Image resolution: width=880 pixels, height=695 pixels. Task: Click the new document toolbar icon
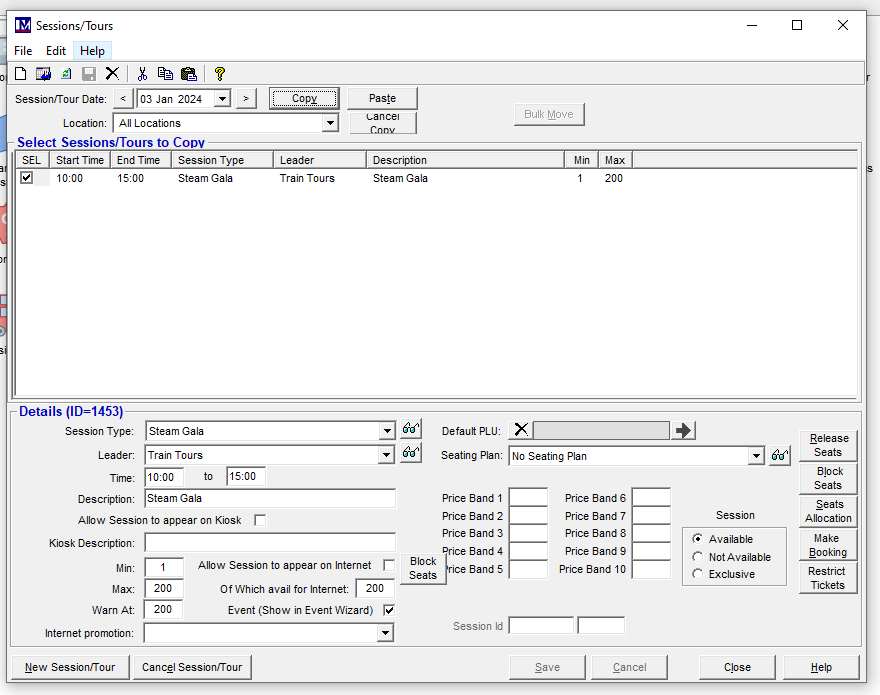point(20,74)
